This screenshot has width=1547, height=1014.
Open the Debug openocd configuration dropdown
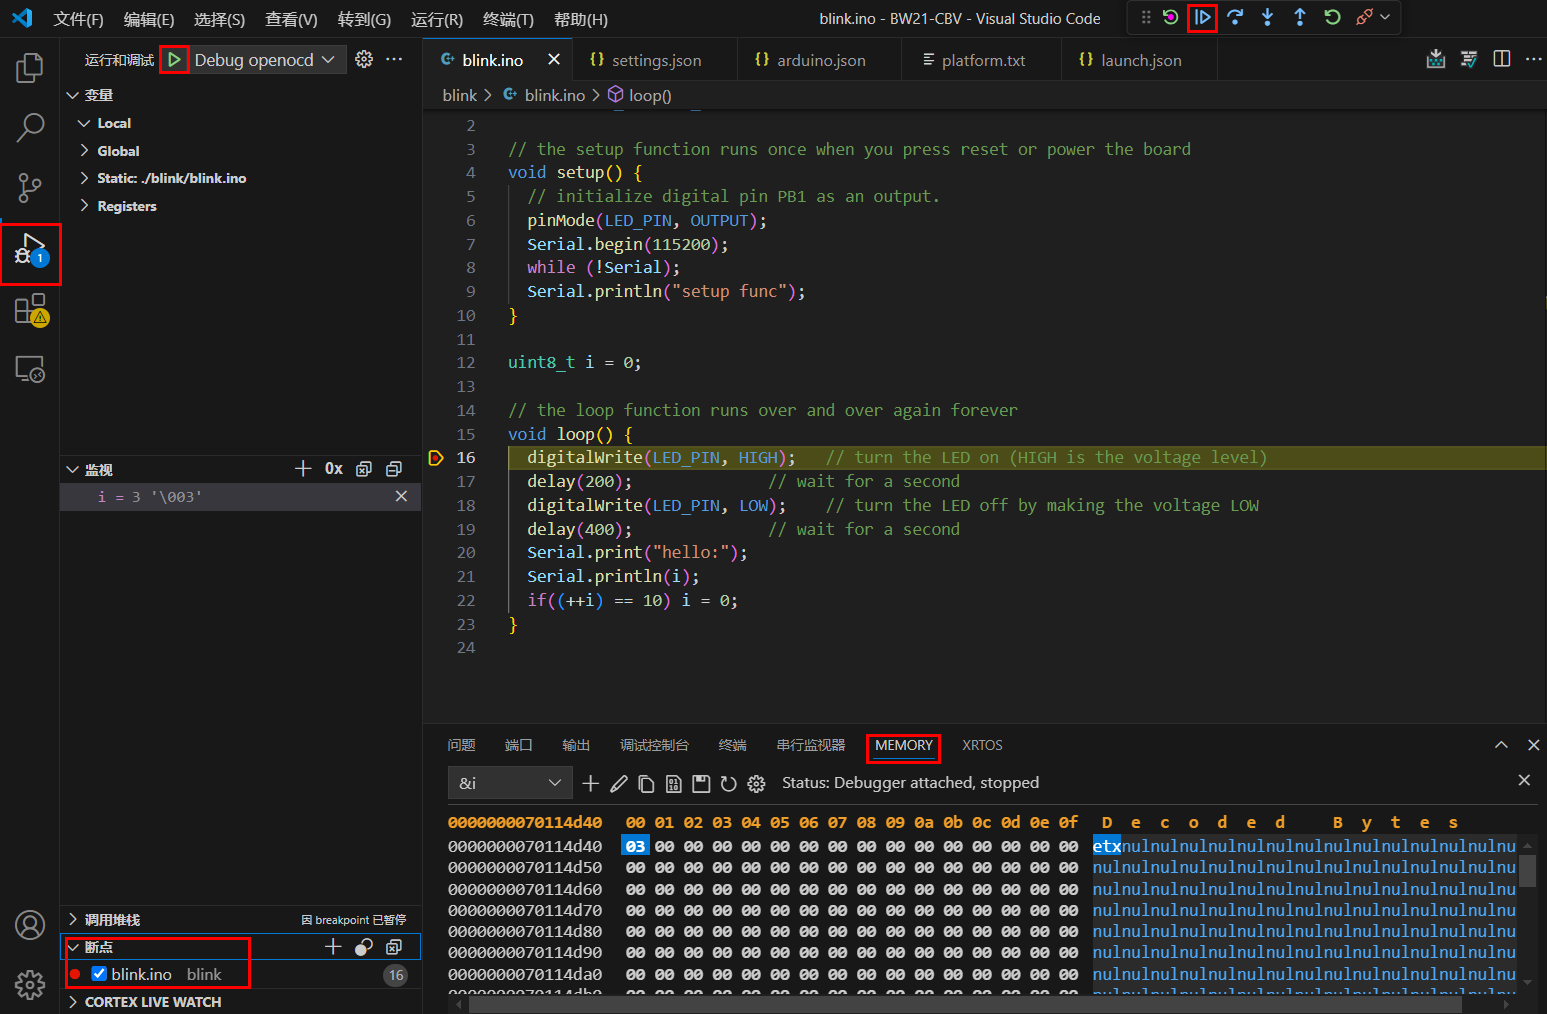[x=265, y=60]
